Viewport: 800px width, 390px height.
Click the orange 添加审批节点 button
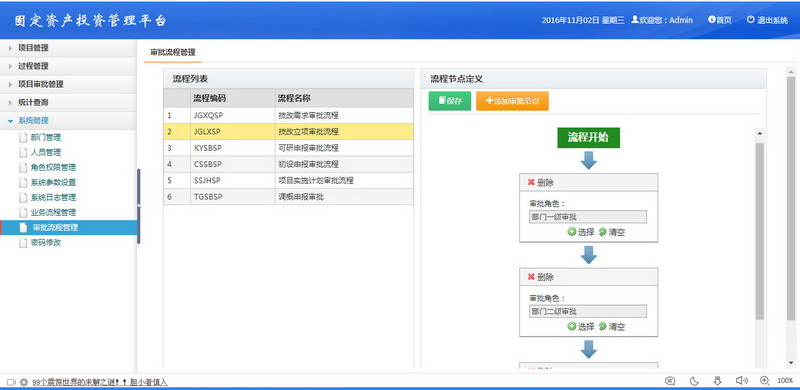pyautogui.click(x=512, y=101)
